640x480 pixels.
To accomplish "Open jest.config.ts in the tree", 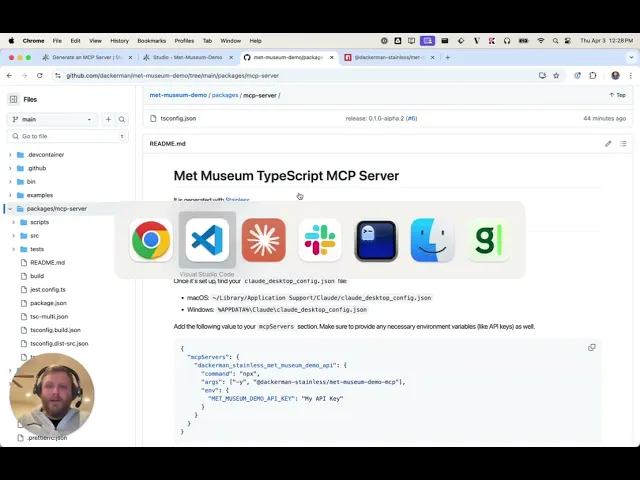I will coord(48,289).
